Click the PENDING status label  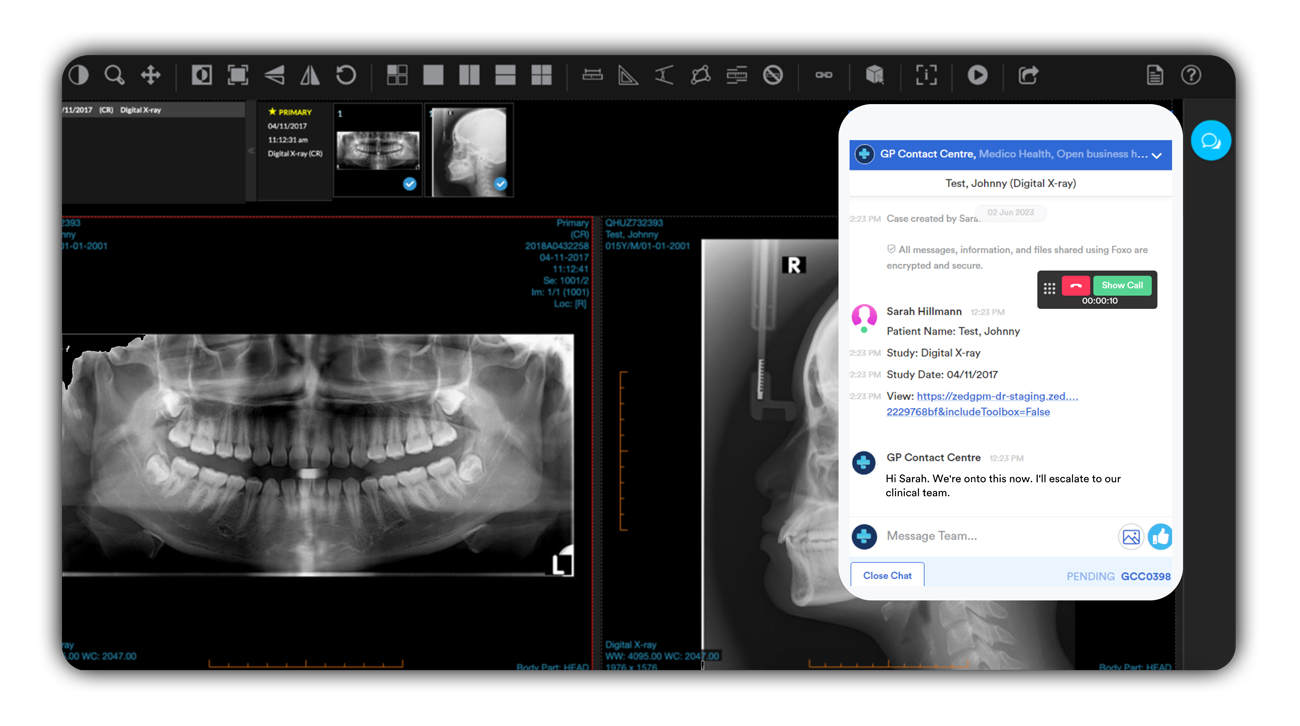tap(1090, 577)
